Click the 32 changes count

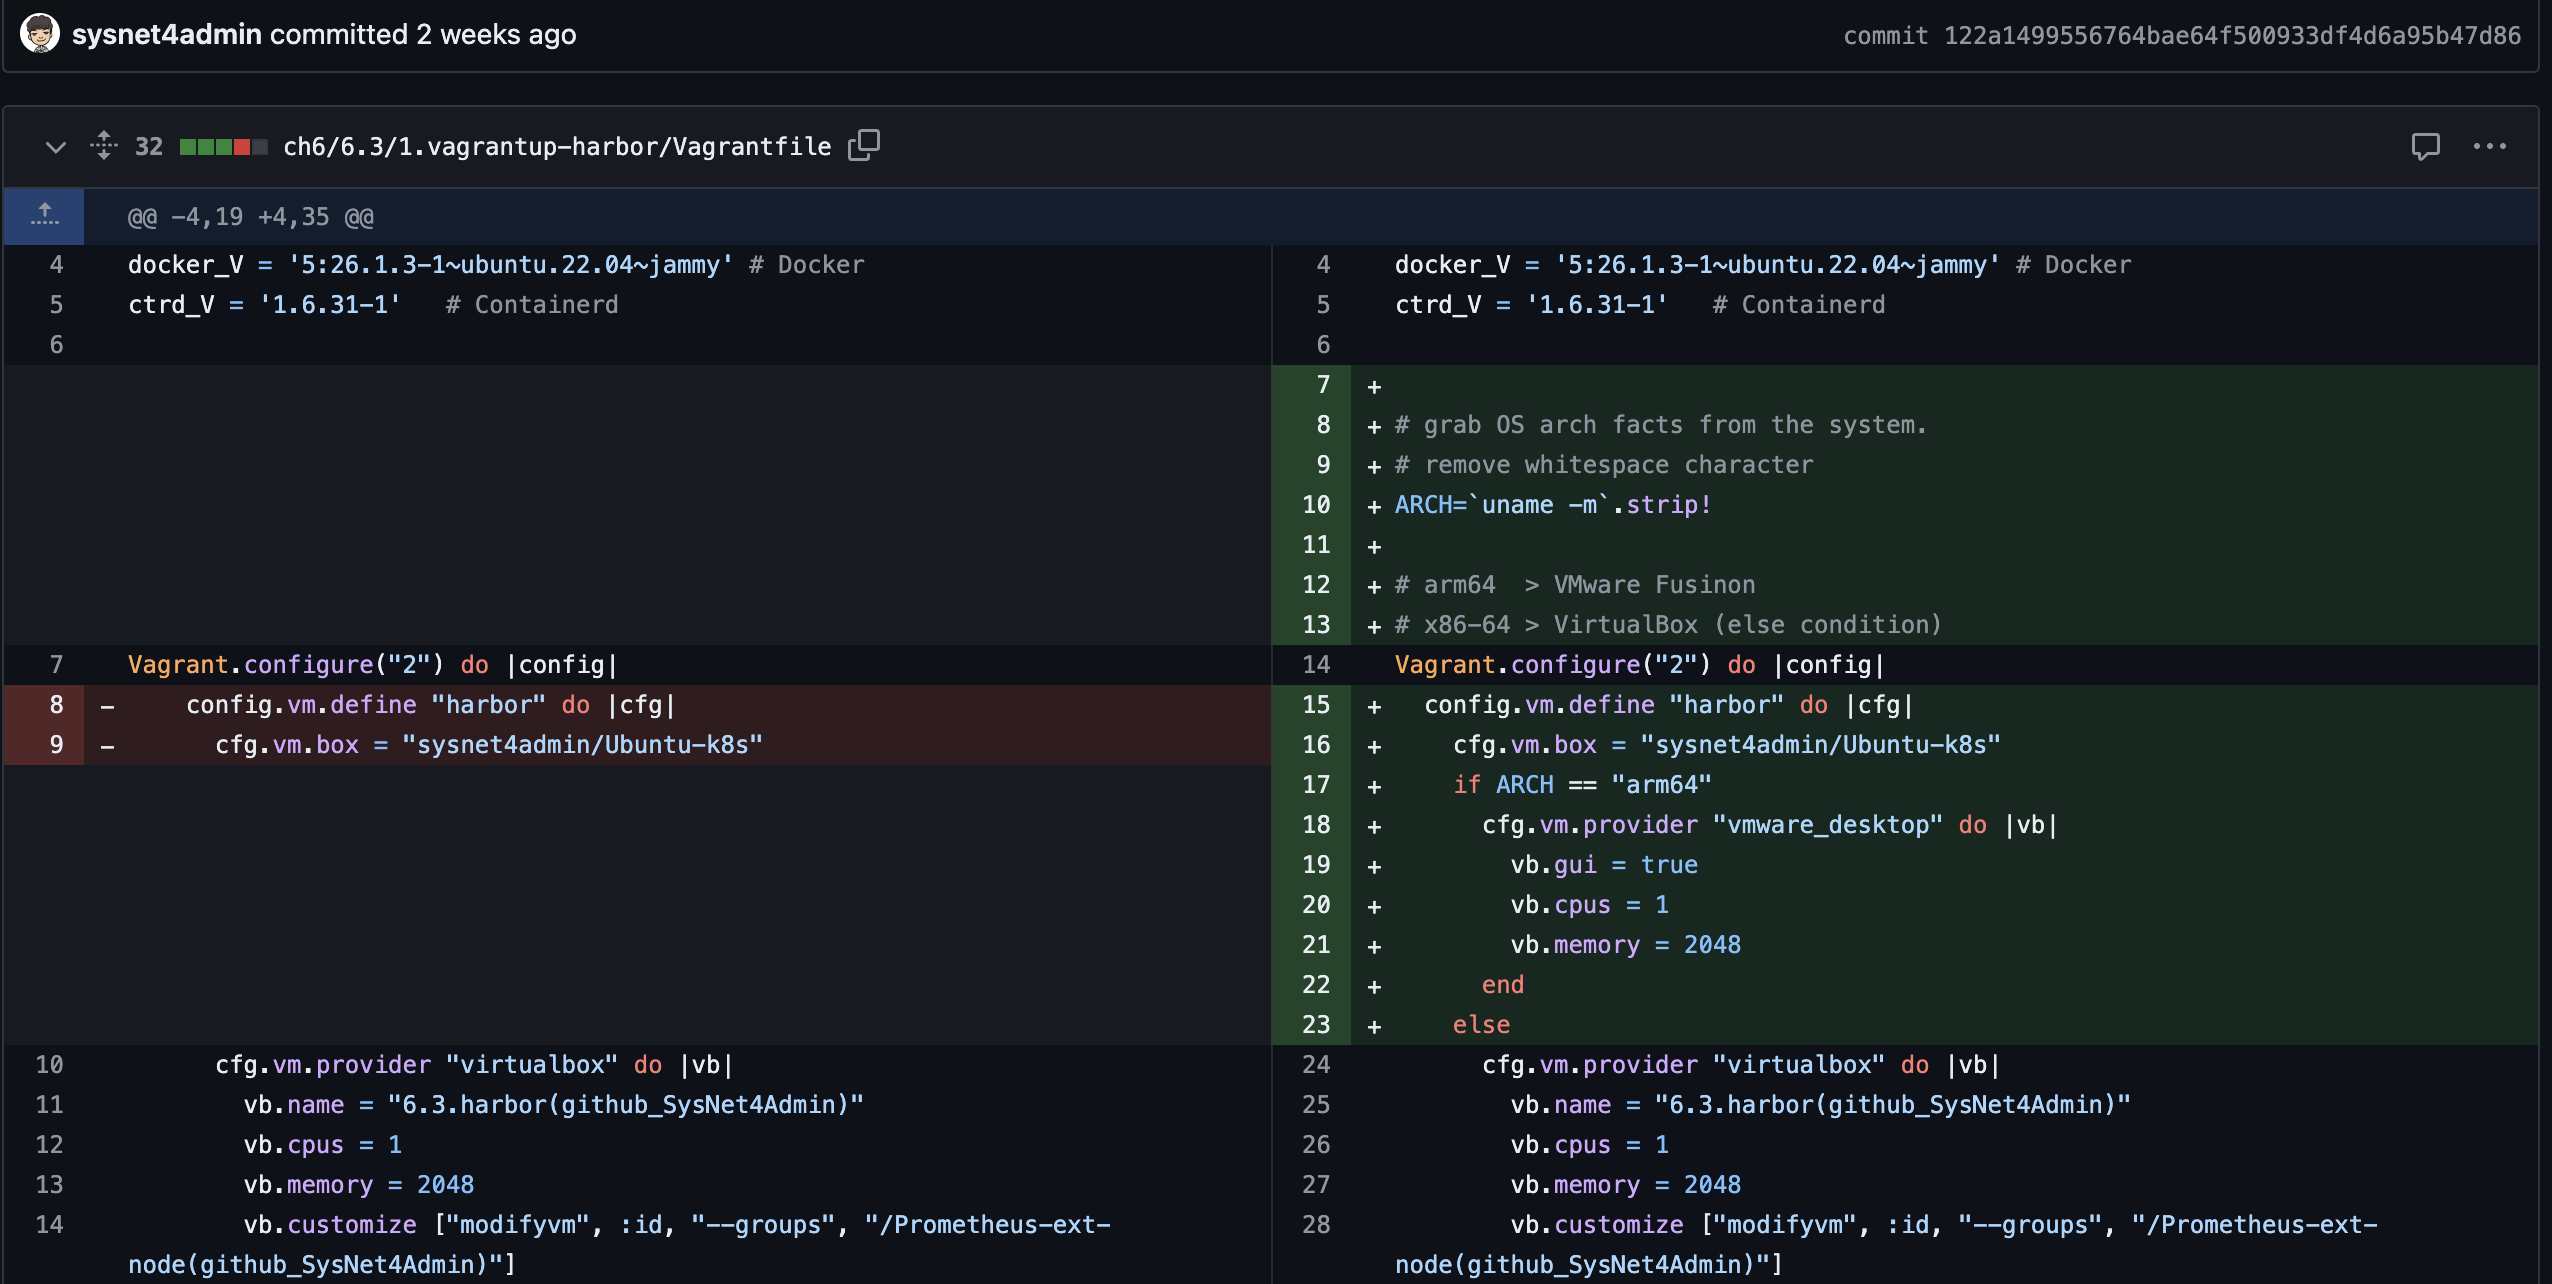(x=149, y=146)
